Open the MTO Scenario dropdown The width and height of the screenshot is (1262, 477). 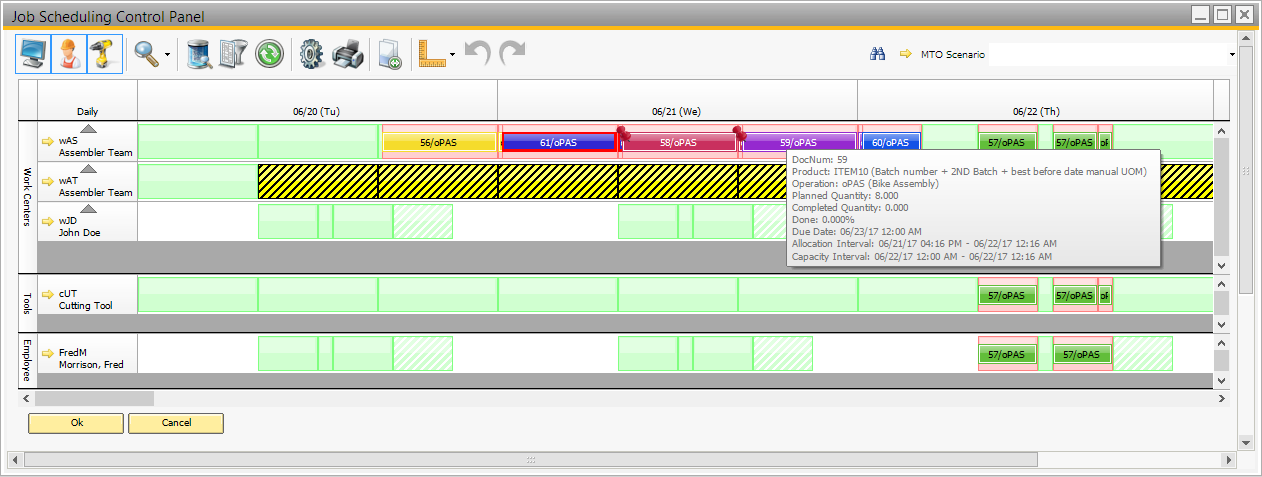(x=1232, y=54)
